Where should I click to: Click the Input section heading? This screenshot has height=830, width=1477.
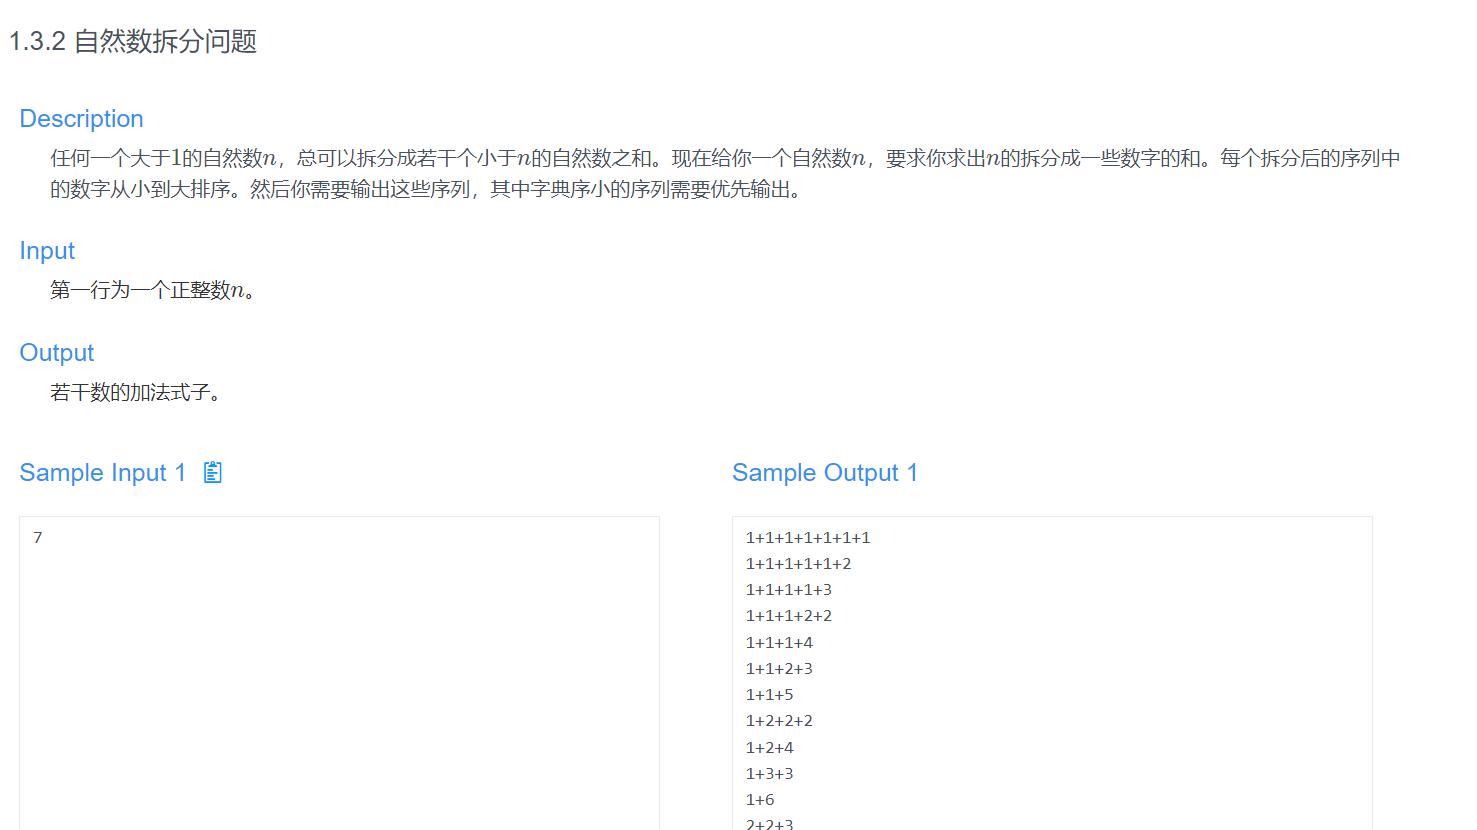[x=47, y=251]
